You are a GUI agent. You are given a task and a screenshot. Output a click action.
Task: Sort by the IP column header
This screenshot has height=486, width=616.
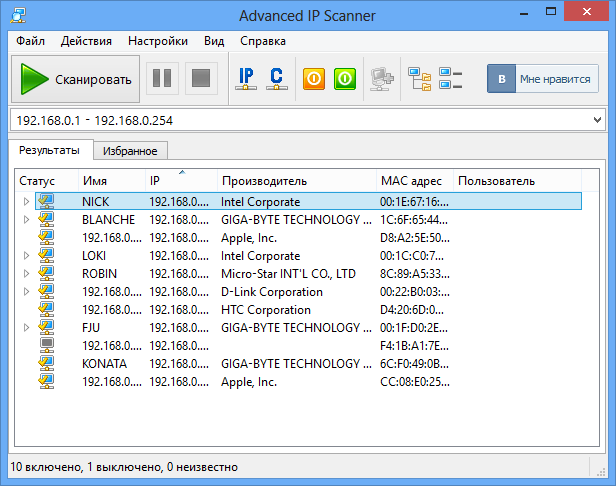tap(181, 181)
